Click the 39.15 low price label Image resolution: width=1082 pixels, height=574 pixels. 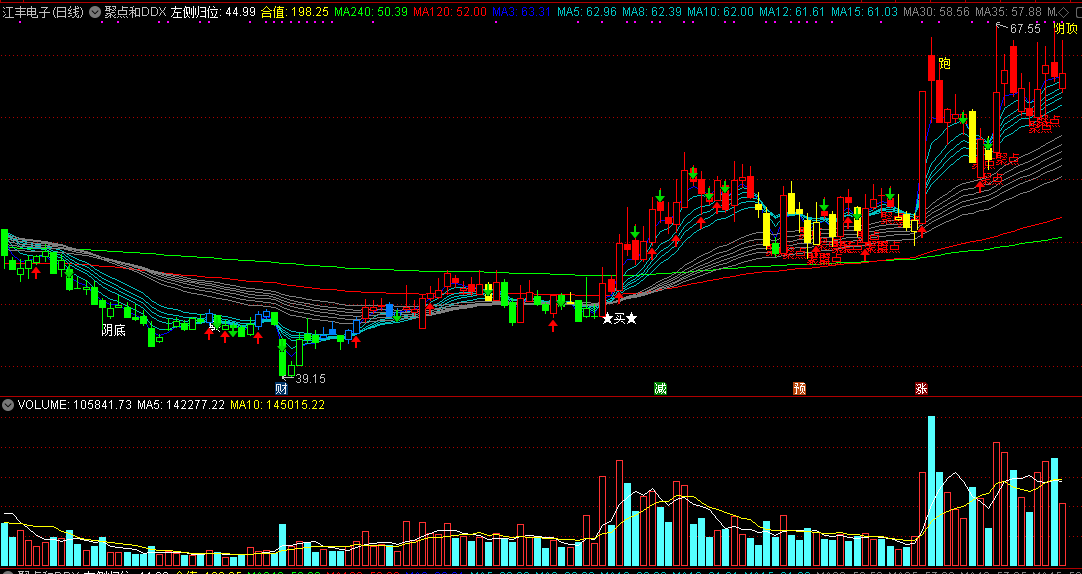[x=310, y=379]
